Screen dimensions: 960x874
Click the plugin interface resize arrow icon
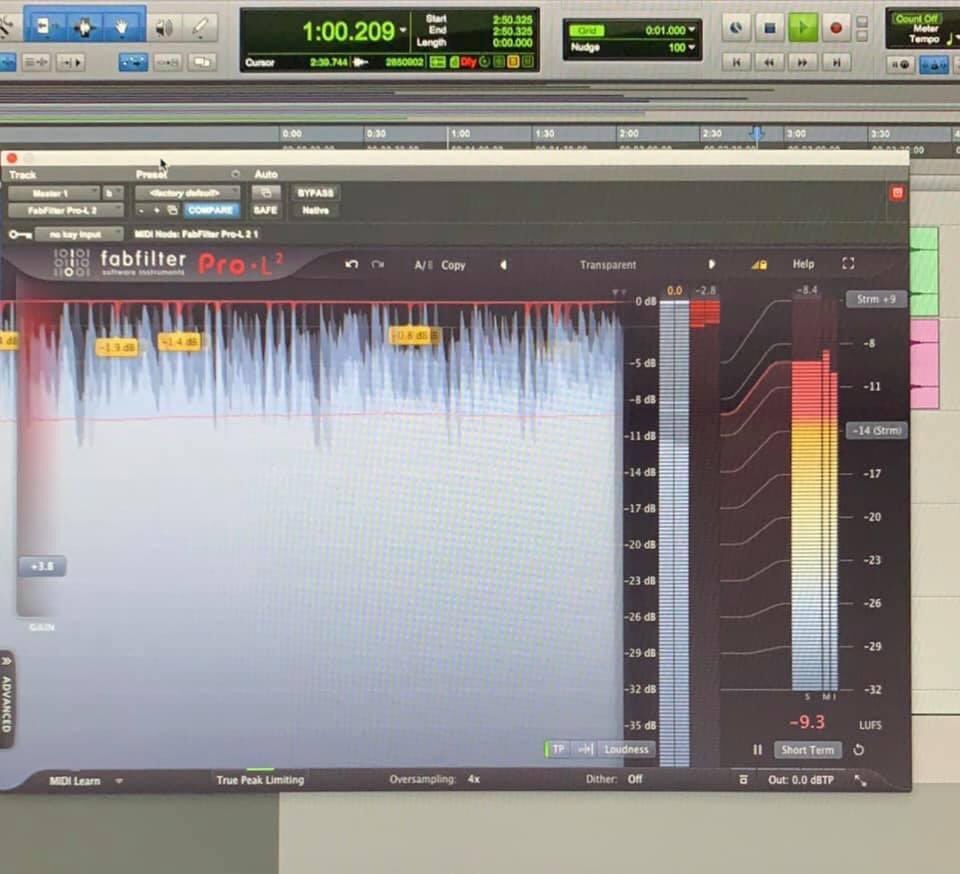coord(860,780)
